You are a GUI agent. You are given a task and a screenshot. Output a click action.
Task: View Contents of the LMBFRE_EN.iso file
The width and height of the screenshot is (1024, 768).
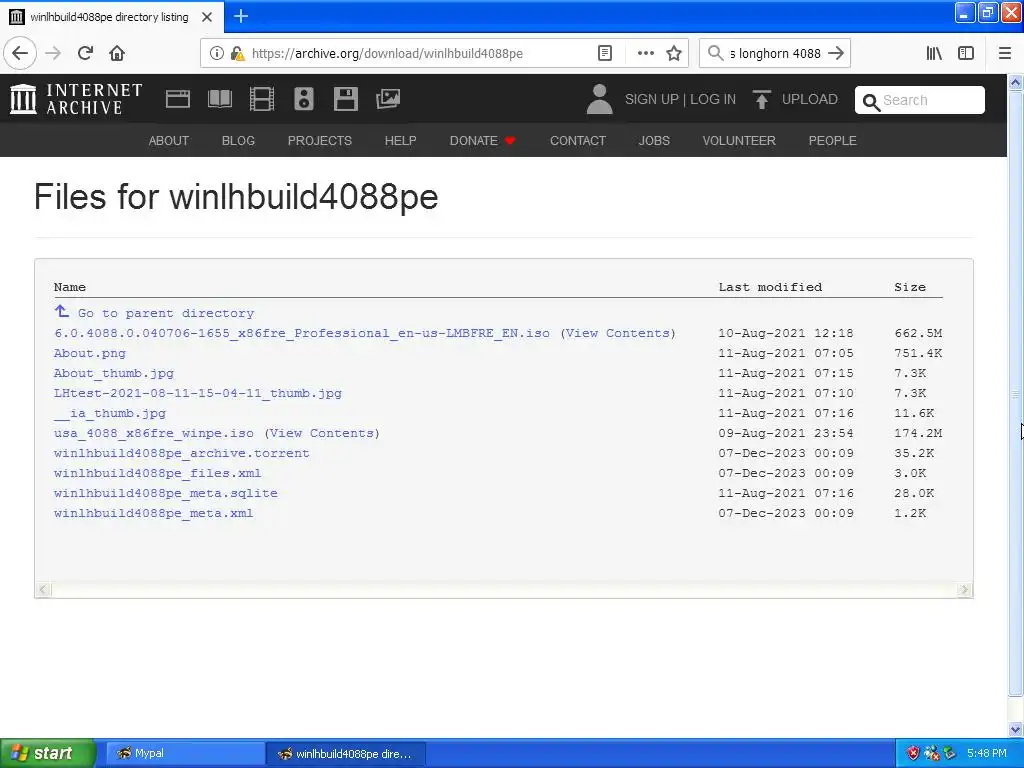618,333
